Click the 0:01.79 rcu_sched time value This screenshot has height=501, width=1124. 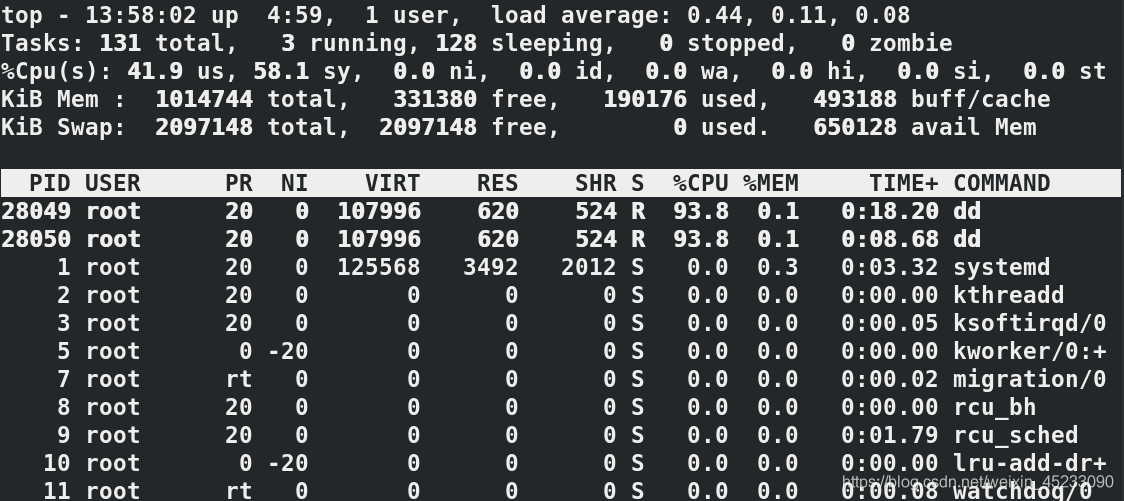890,435
